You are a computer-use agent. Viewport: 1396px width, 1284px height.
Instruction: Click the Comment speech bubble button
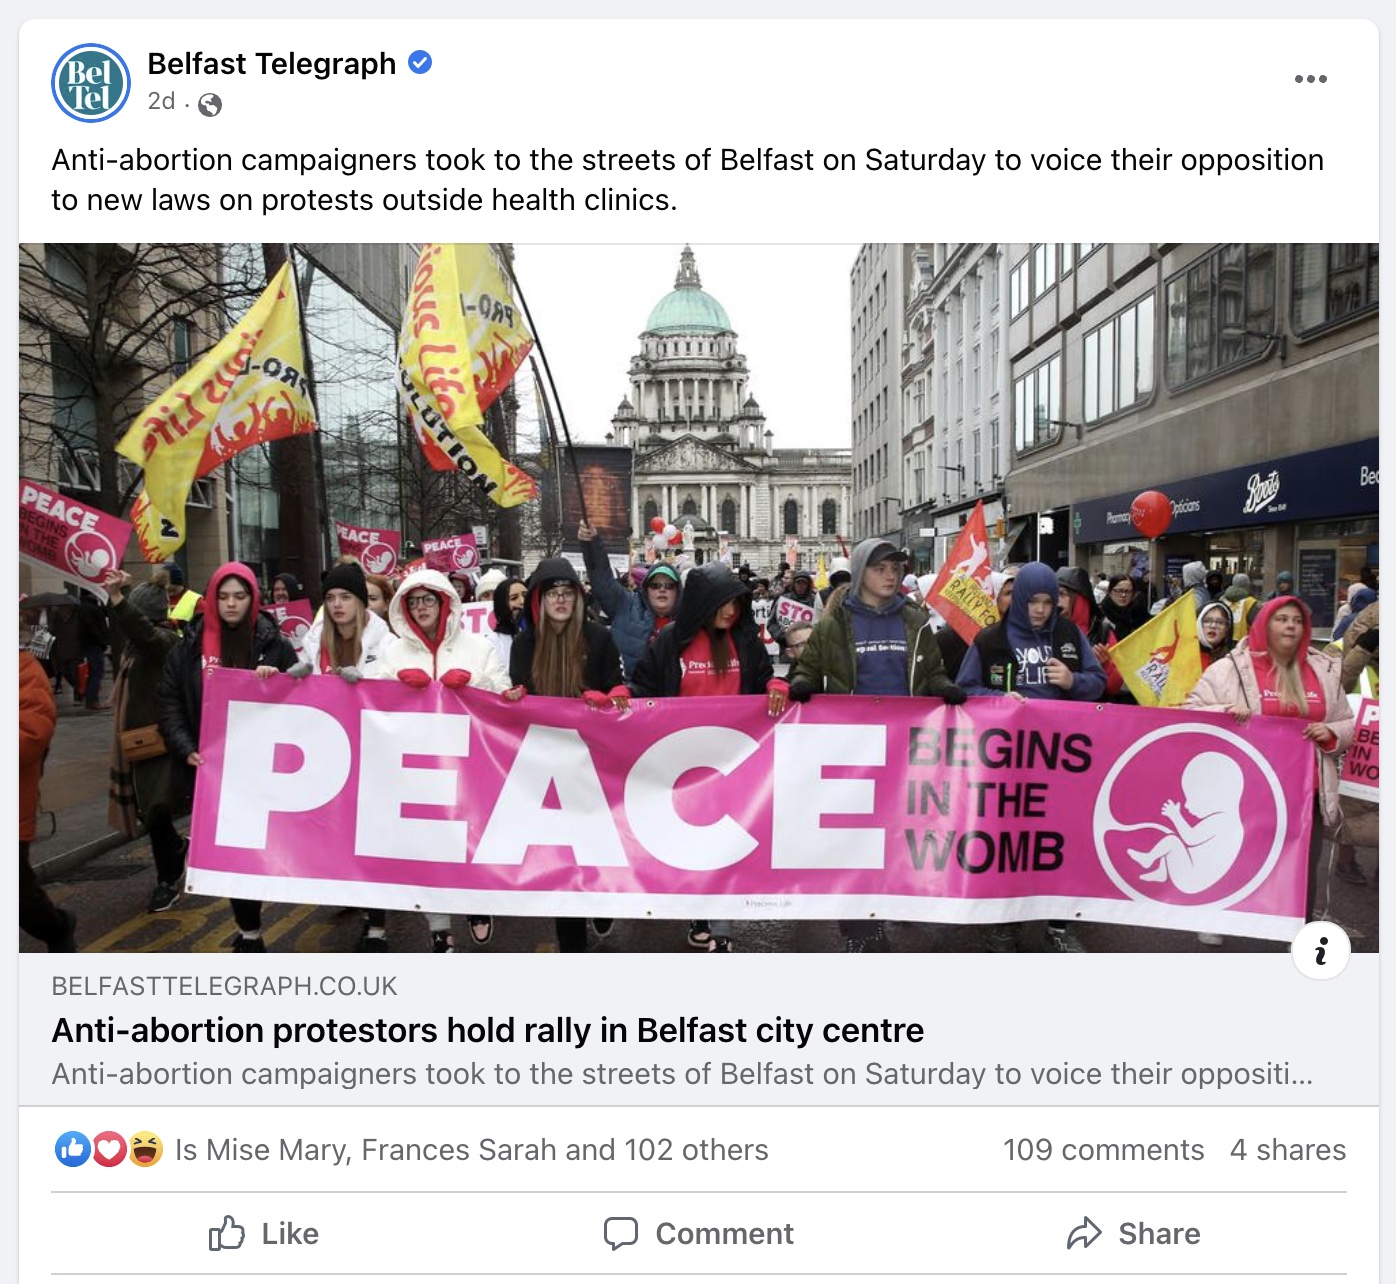click(699, 1234)
